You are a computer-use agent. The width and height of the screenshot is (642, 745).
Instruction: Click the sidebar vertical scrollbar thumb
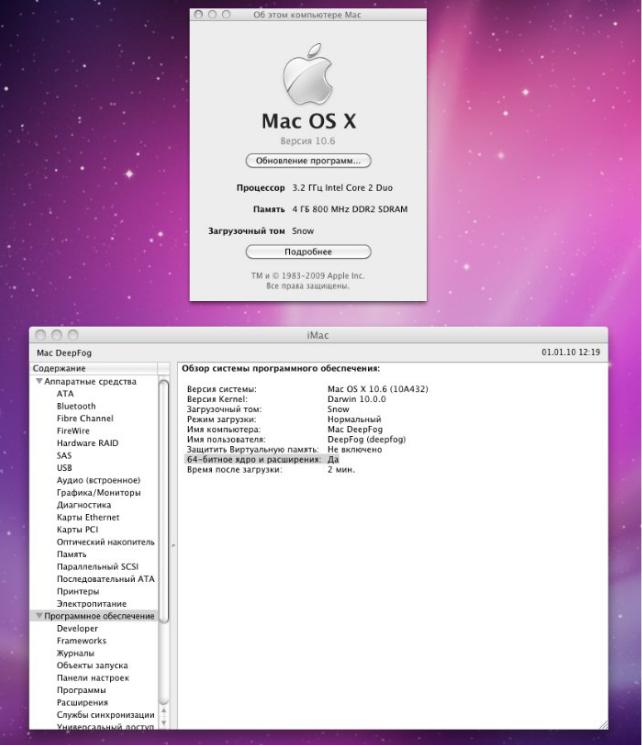click(x=163, y=501)
